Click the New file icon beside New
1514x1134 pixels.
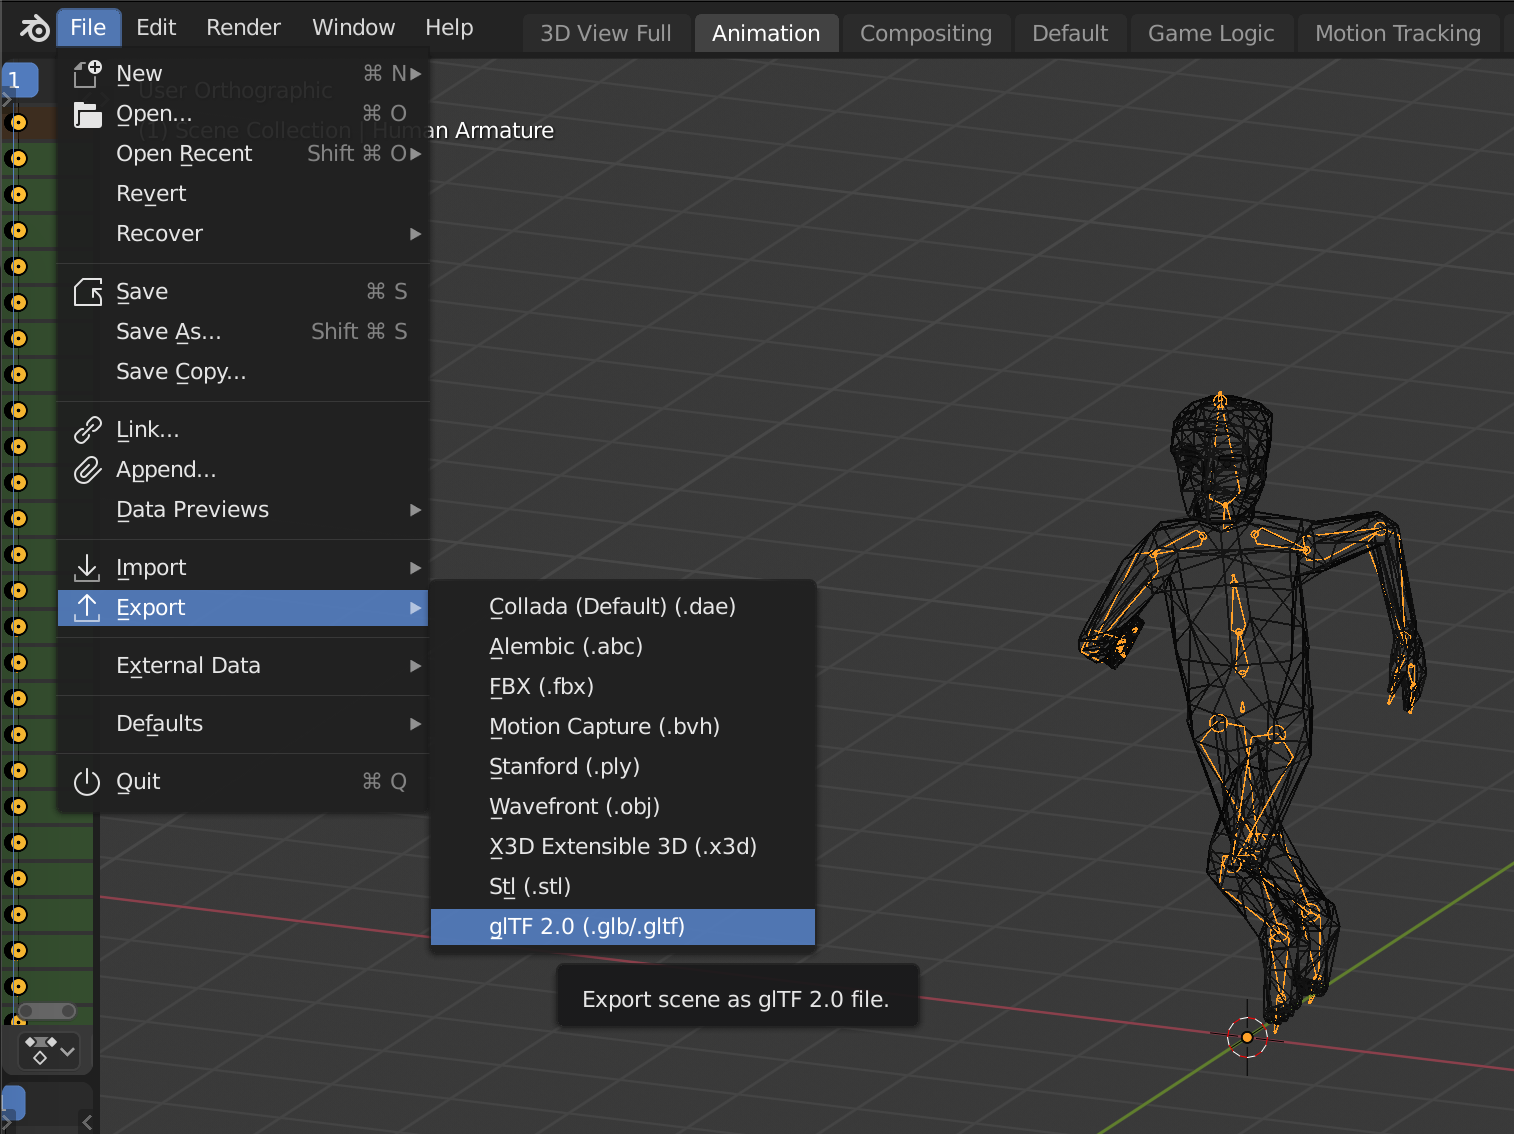point(87,73)
